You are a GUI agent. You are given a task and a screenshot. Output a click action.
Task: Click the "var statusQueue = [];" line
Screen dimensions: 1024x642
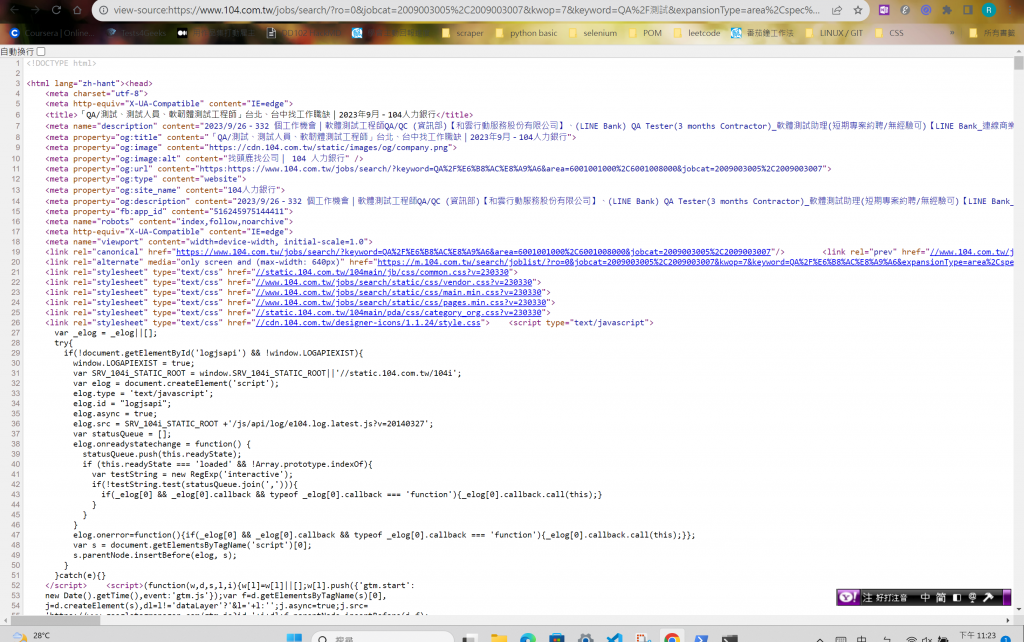pos(121,434)
